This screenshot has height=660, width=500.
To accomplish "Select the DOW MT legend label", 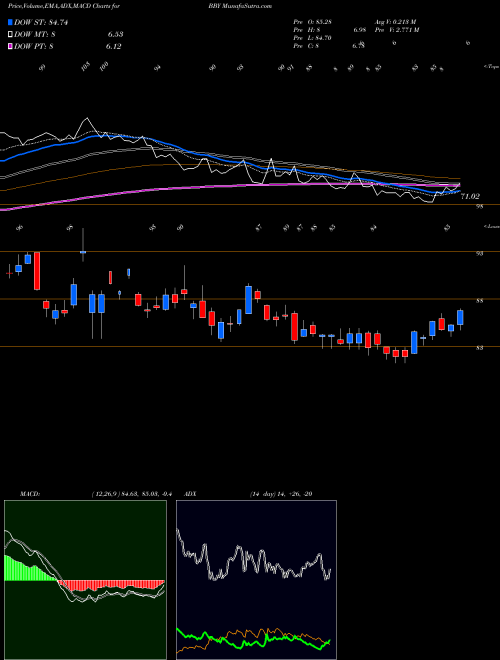I will pos(34,35).
